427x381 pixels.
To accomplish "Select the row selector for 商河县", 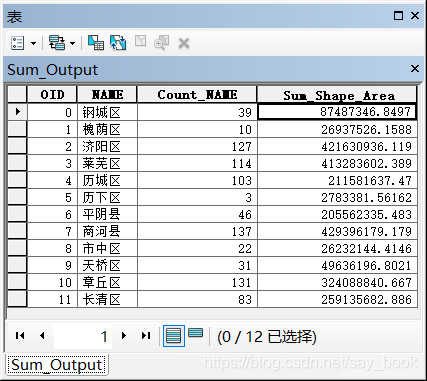I will 17,231.
